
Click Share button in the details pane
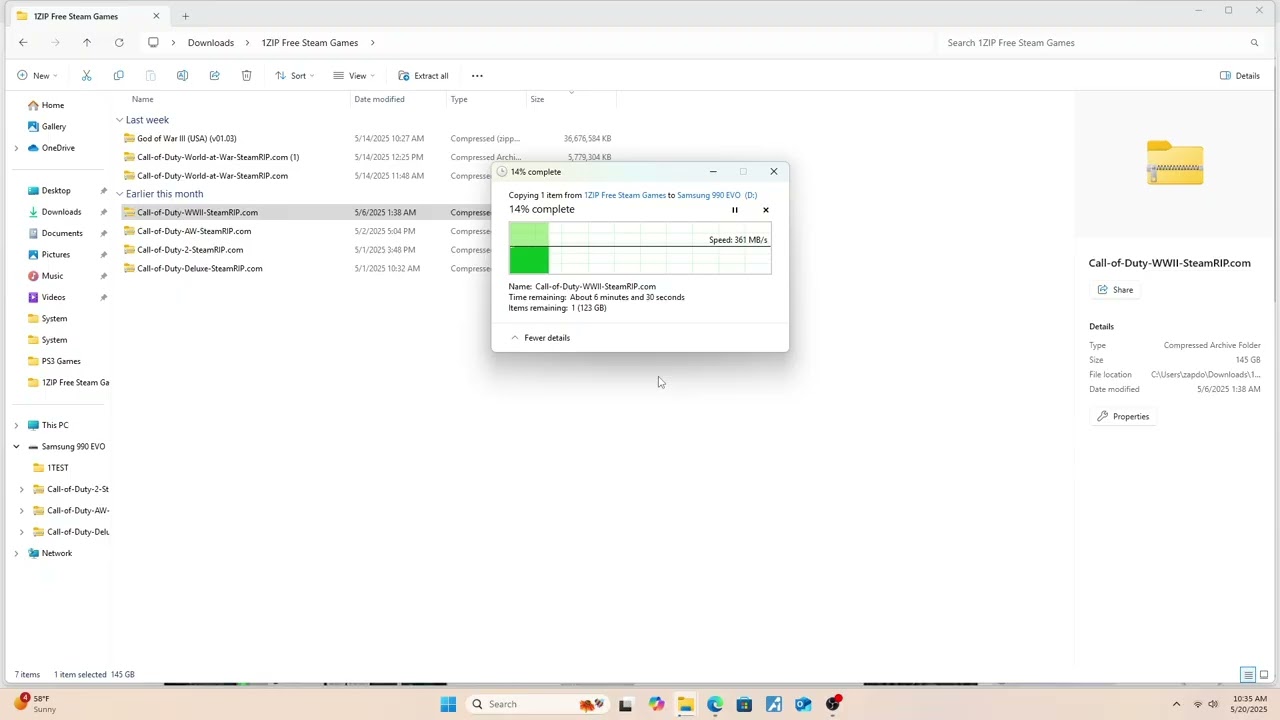[1115, 290]
